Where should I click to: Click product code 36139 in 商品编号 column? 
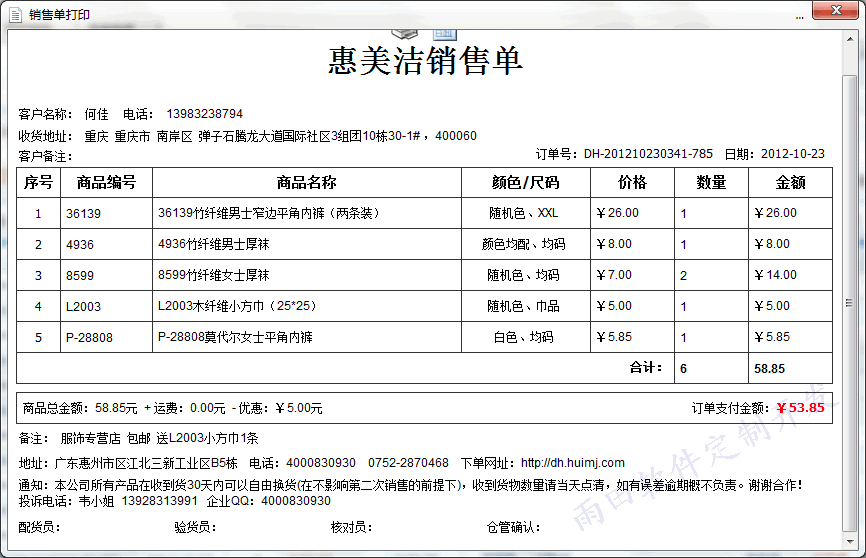[83, 214]
